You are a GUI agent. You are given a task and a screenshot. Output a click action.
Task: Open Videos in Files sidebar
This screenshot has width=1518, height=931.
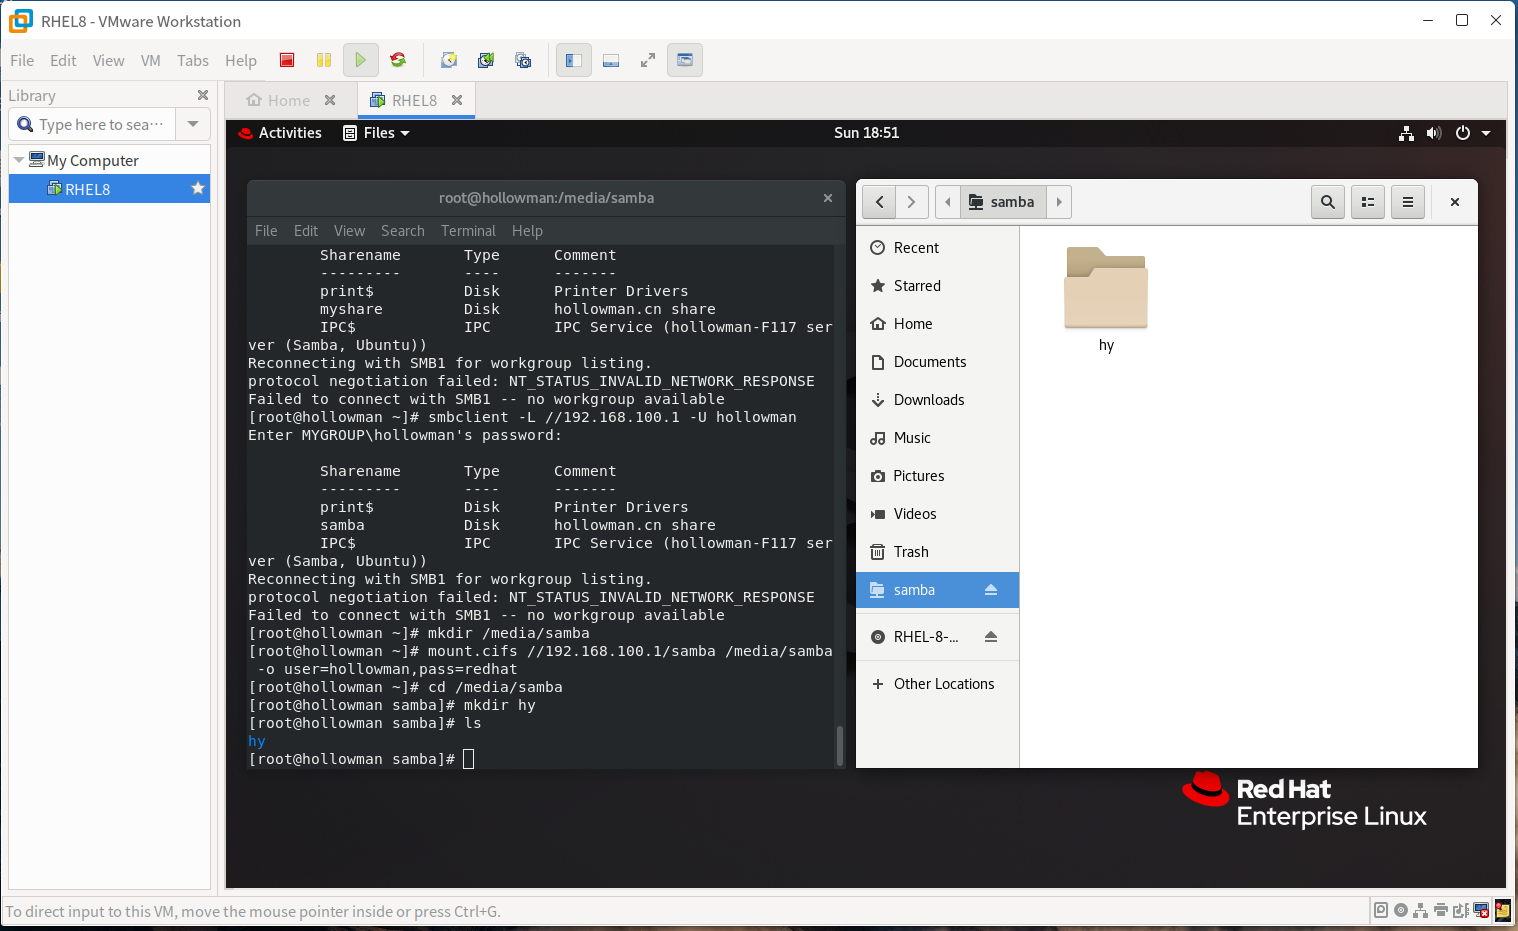tap(937, 514)
